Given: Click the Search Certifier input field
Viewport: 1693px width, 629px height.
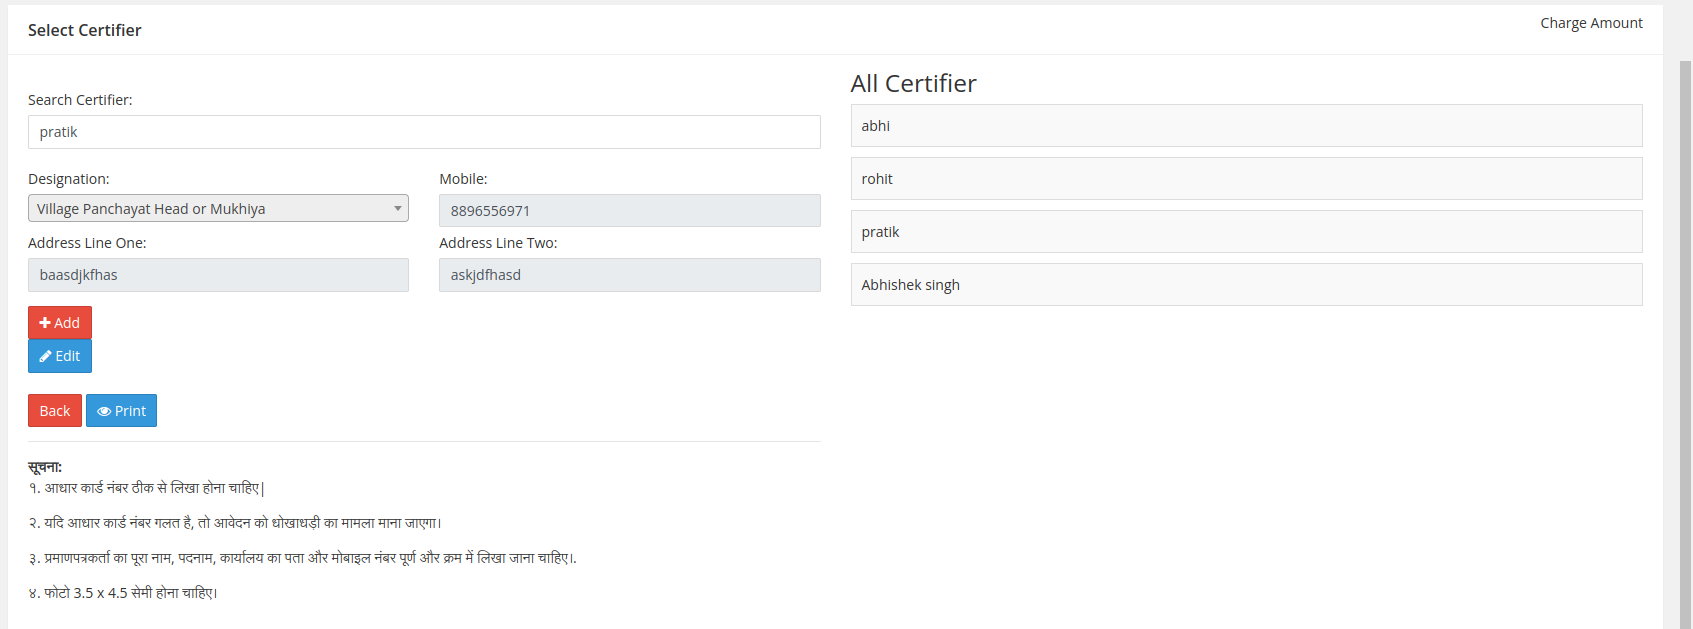Looking at the screenshot, I should point(424,132).
